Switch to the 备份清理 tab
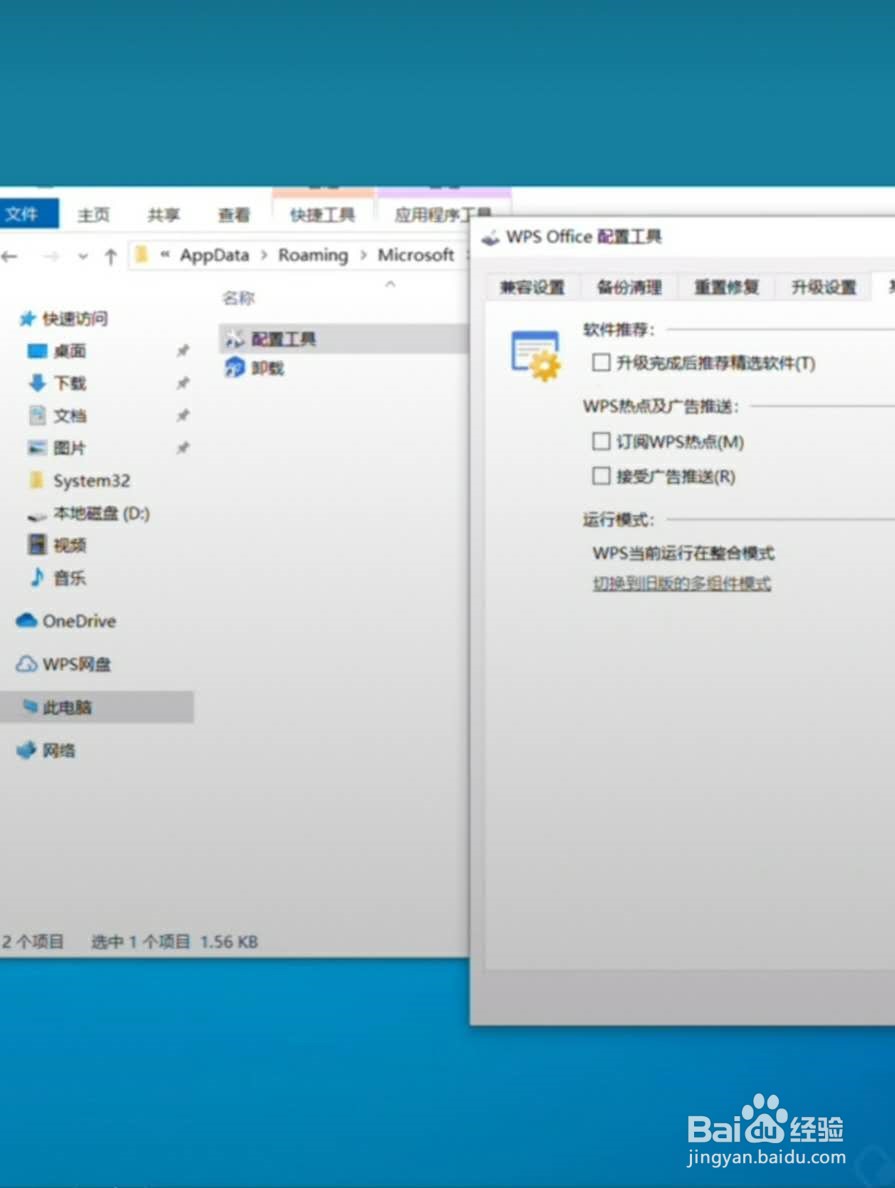This screenshot has height=1188, width=895. [x=628, y=287]
